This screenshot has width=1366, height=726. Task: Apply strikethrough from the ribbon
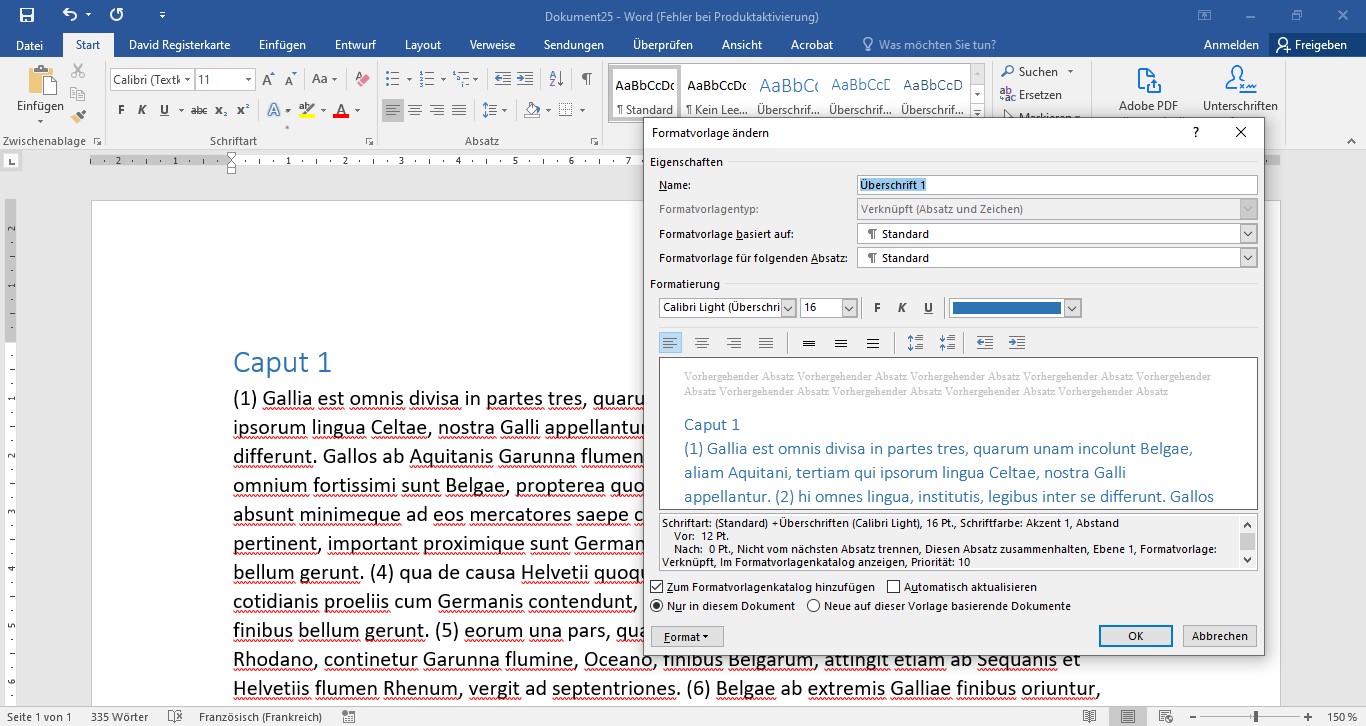tap(199, 110)
